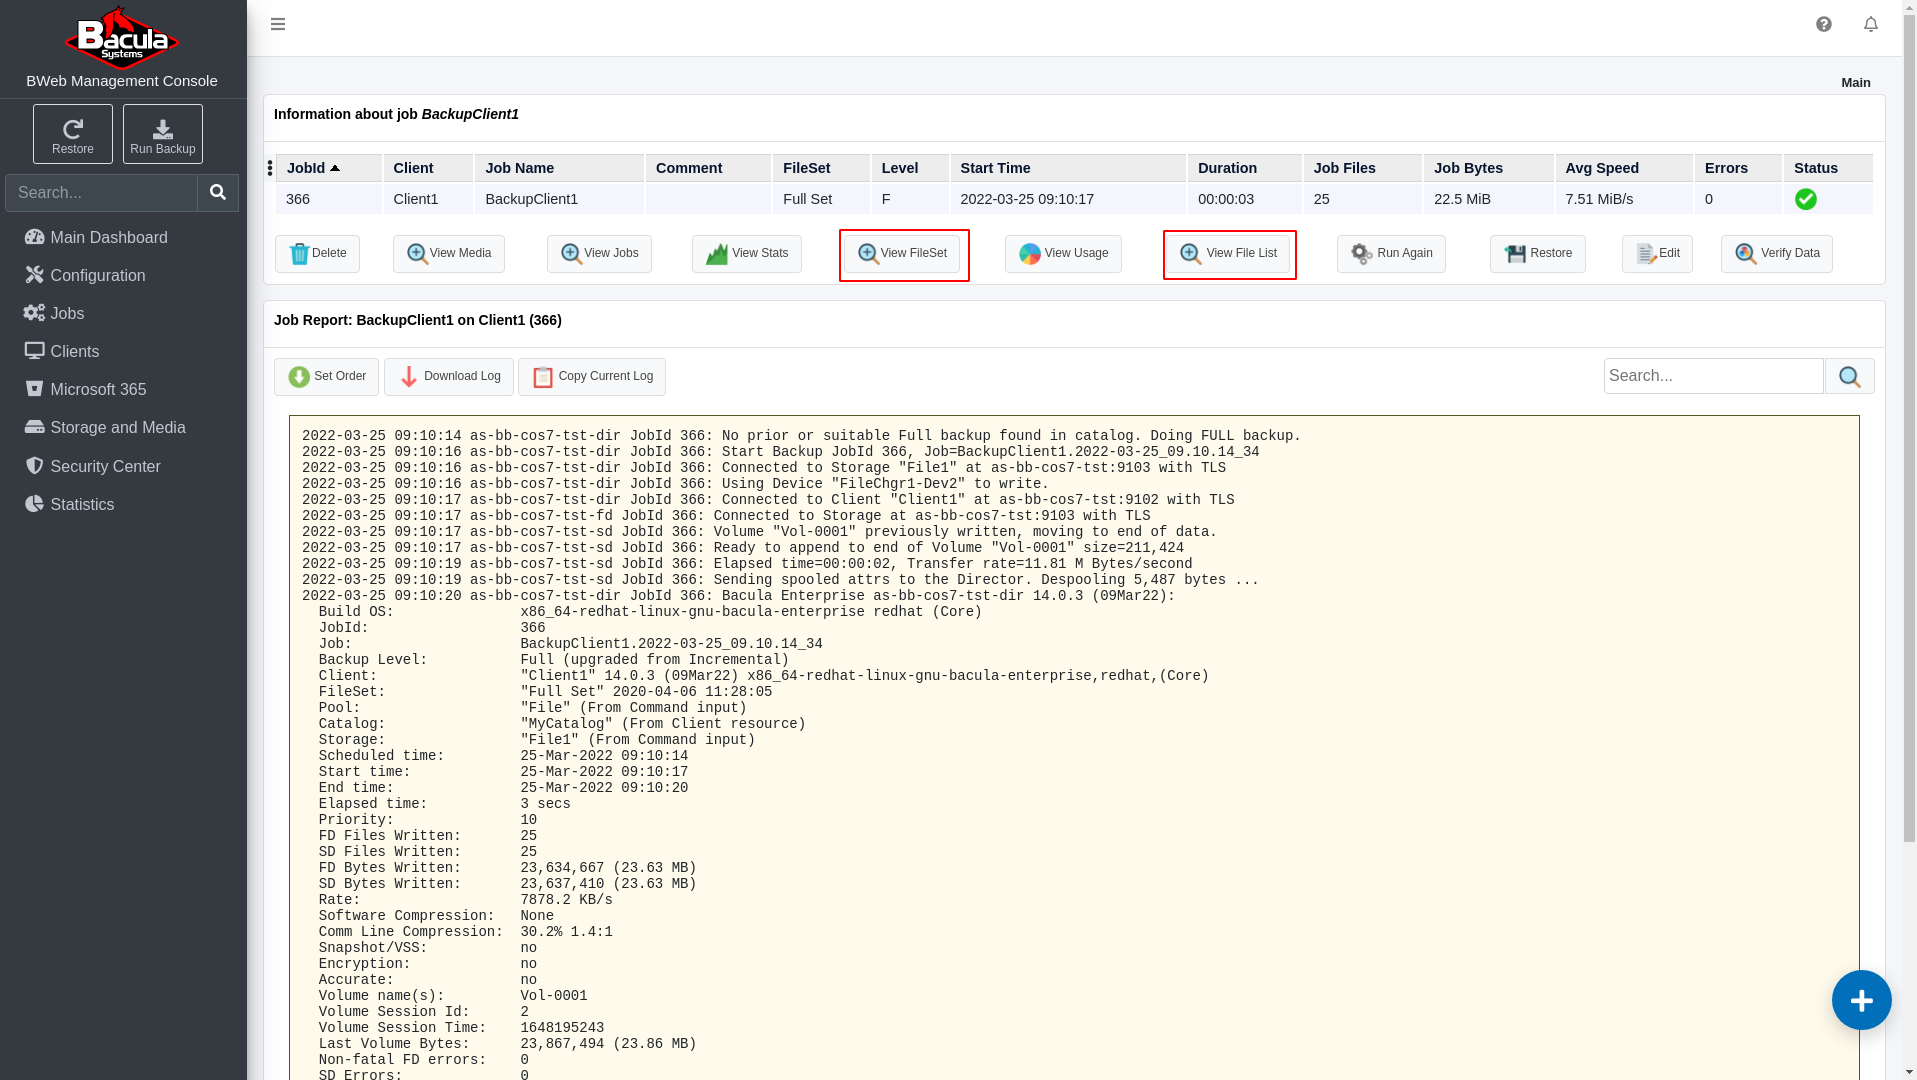
Task: Select the BackupClient1 job name cell
Action: click(x=559, y=199)
